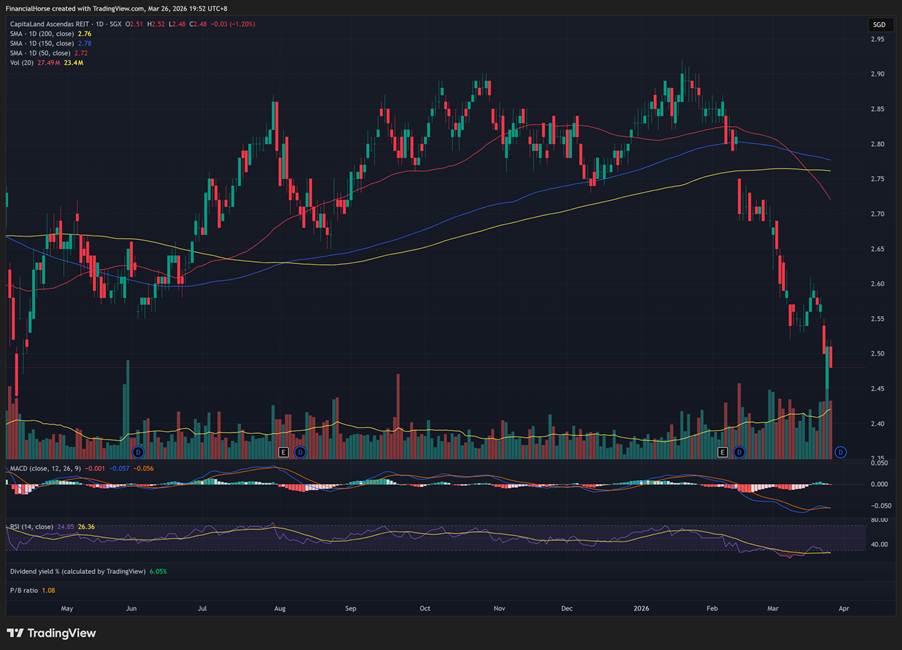Viewport: 902px width, 650px height.
Task: Open the SGD currency selector
Action: [878, 25]
